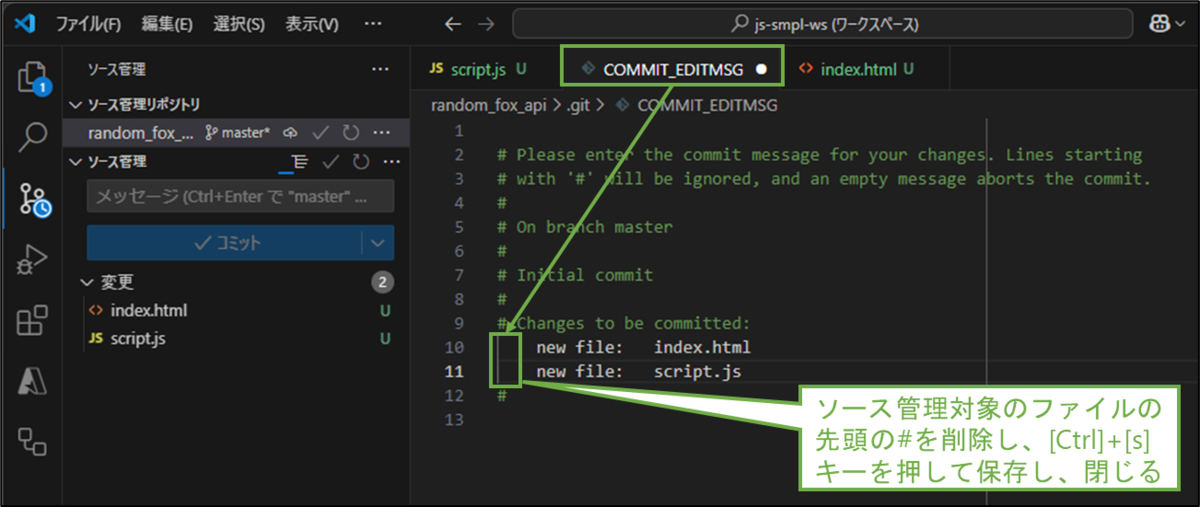Image resolution: width=1200 pixels, height=507 pixels.
Task: Click the Copilot icon in title bar
Action: point(1160,24)
